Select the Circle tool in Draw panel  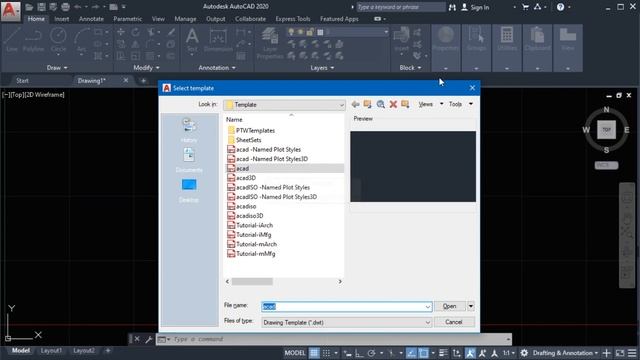[x=58, y=40]
